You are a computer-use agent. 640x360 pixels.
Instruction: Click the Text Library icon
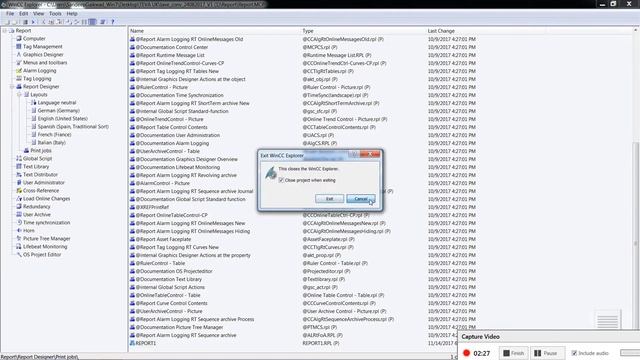pyautogui.click(x=19, y=167)
